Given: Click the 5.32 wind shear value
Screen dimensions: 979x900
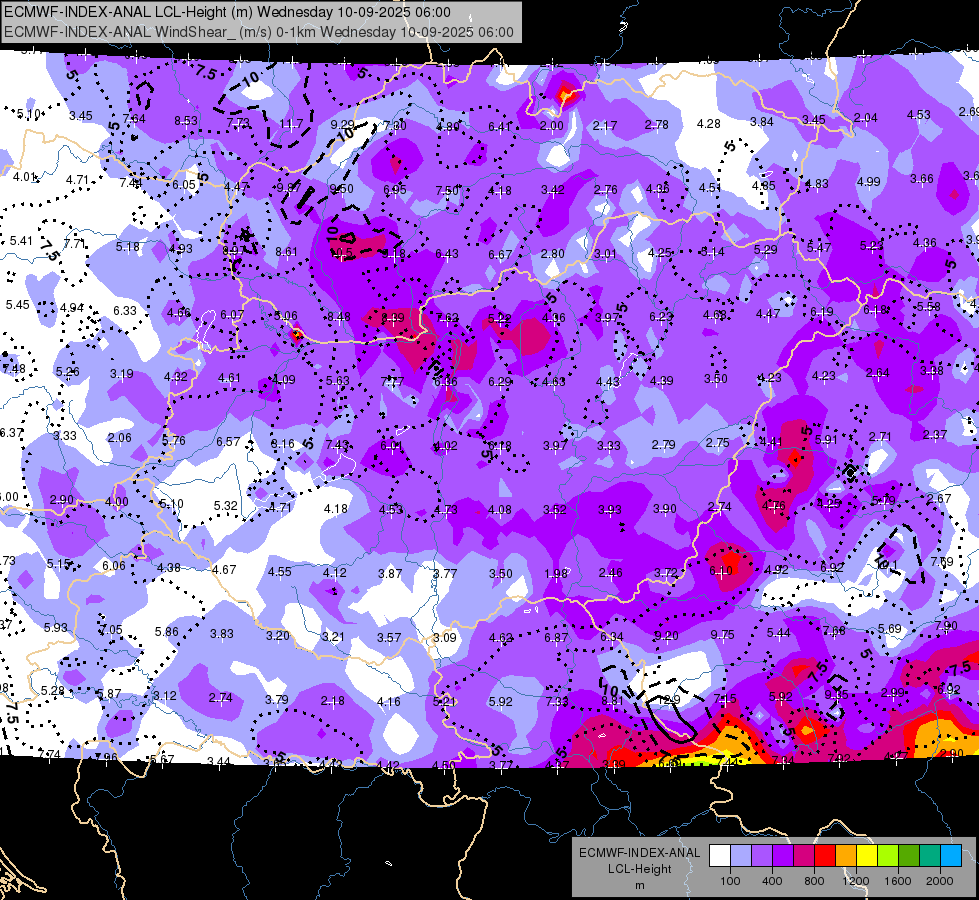Looking at the screenshot, I should click(225, 505).
